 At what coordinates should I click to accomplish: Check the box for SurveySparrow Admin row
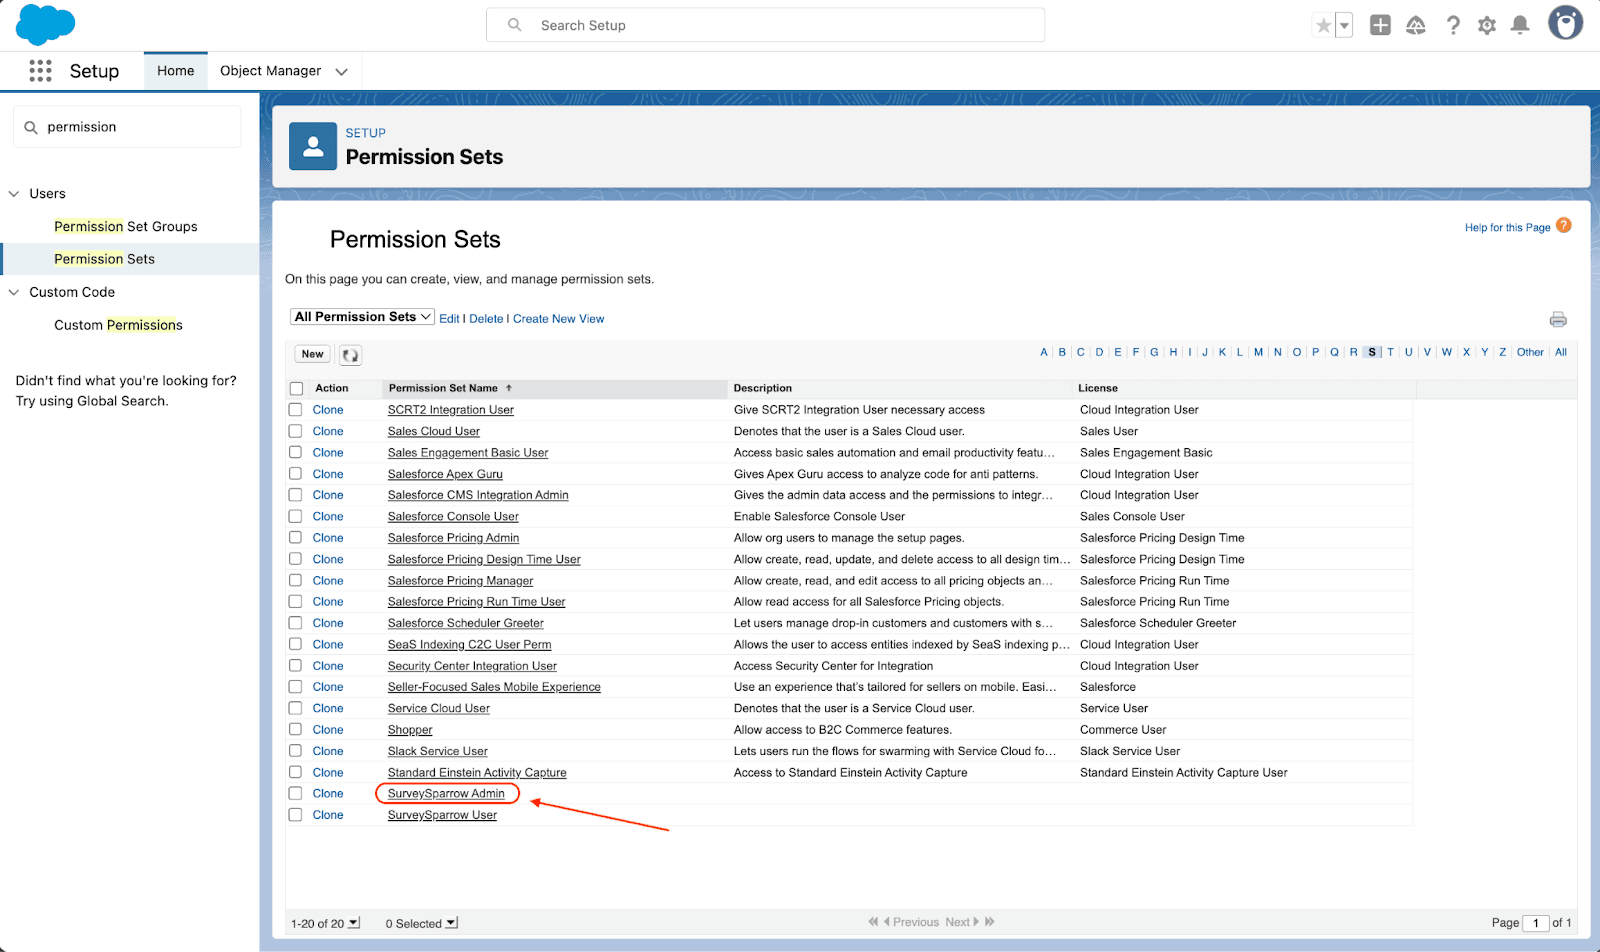296,794
